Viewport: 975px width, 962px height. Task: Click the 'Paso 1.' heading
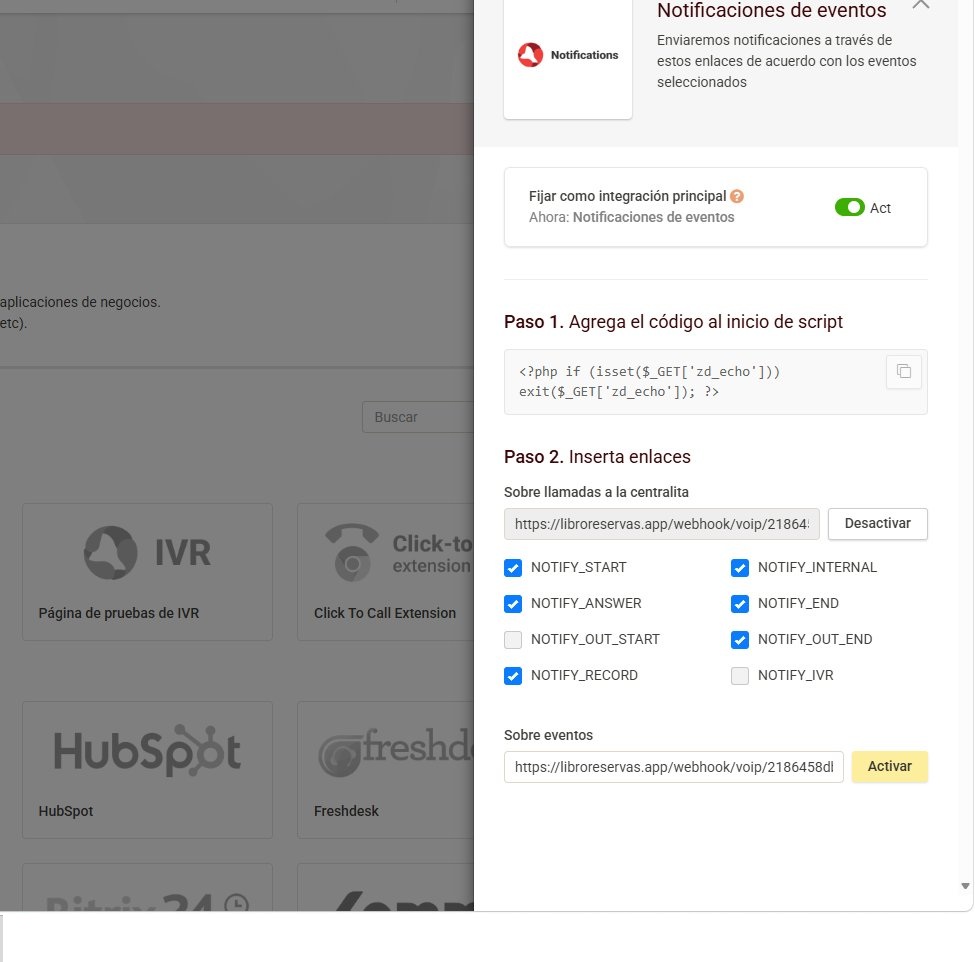pyautogui.click(x=534, y=321)
